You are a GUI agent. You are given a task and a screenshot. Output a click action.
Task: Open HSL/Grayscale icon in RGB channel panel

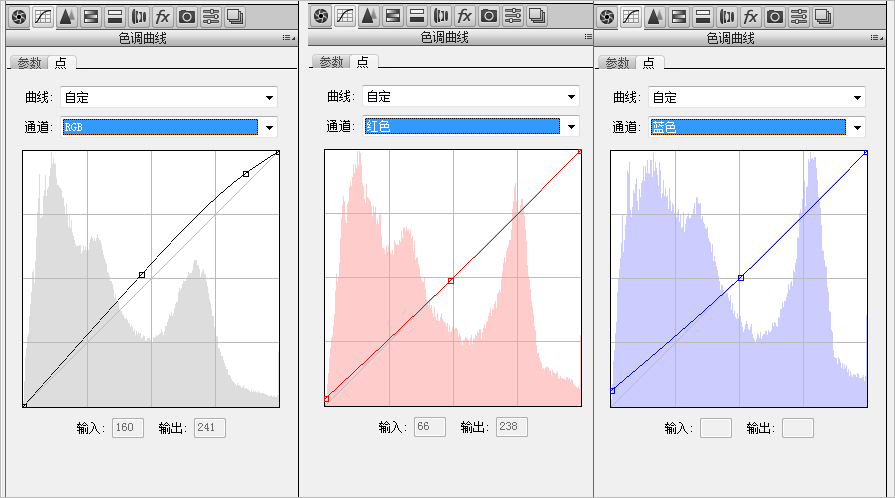point(91,17)
